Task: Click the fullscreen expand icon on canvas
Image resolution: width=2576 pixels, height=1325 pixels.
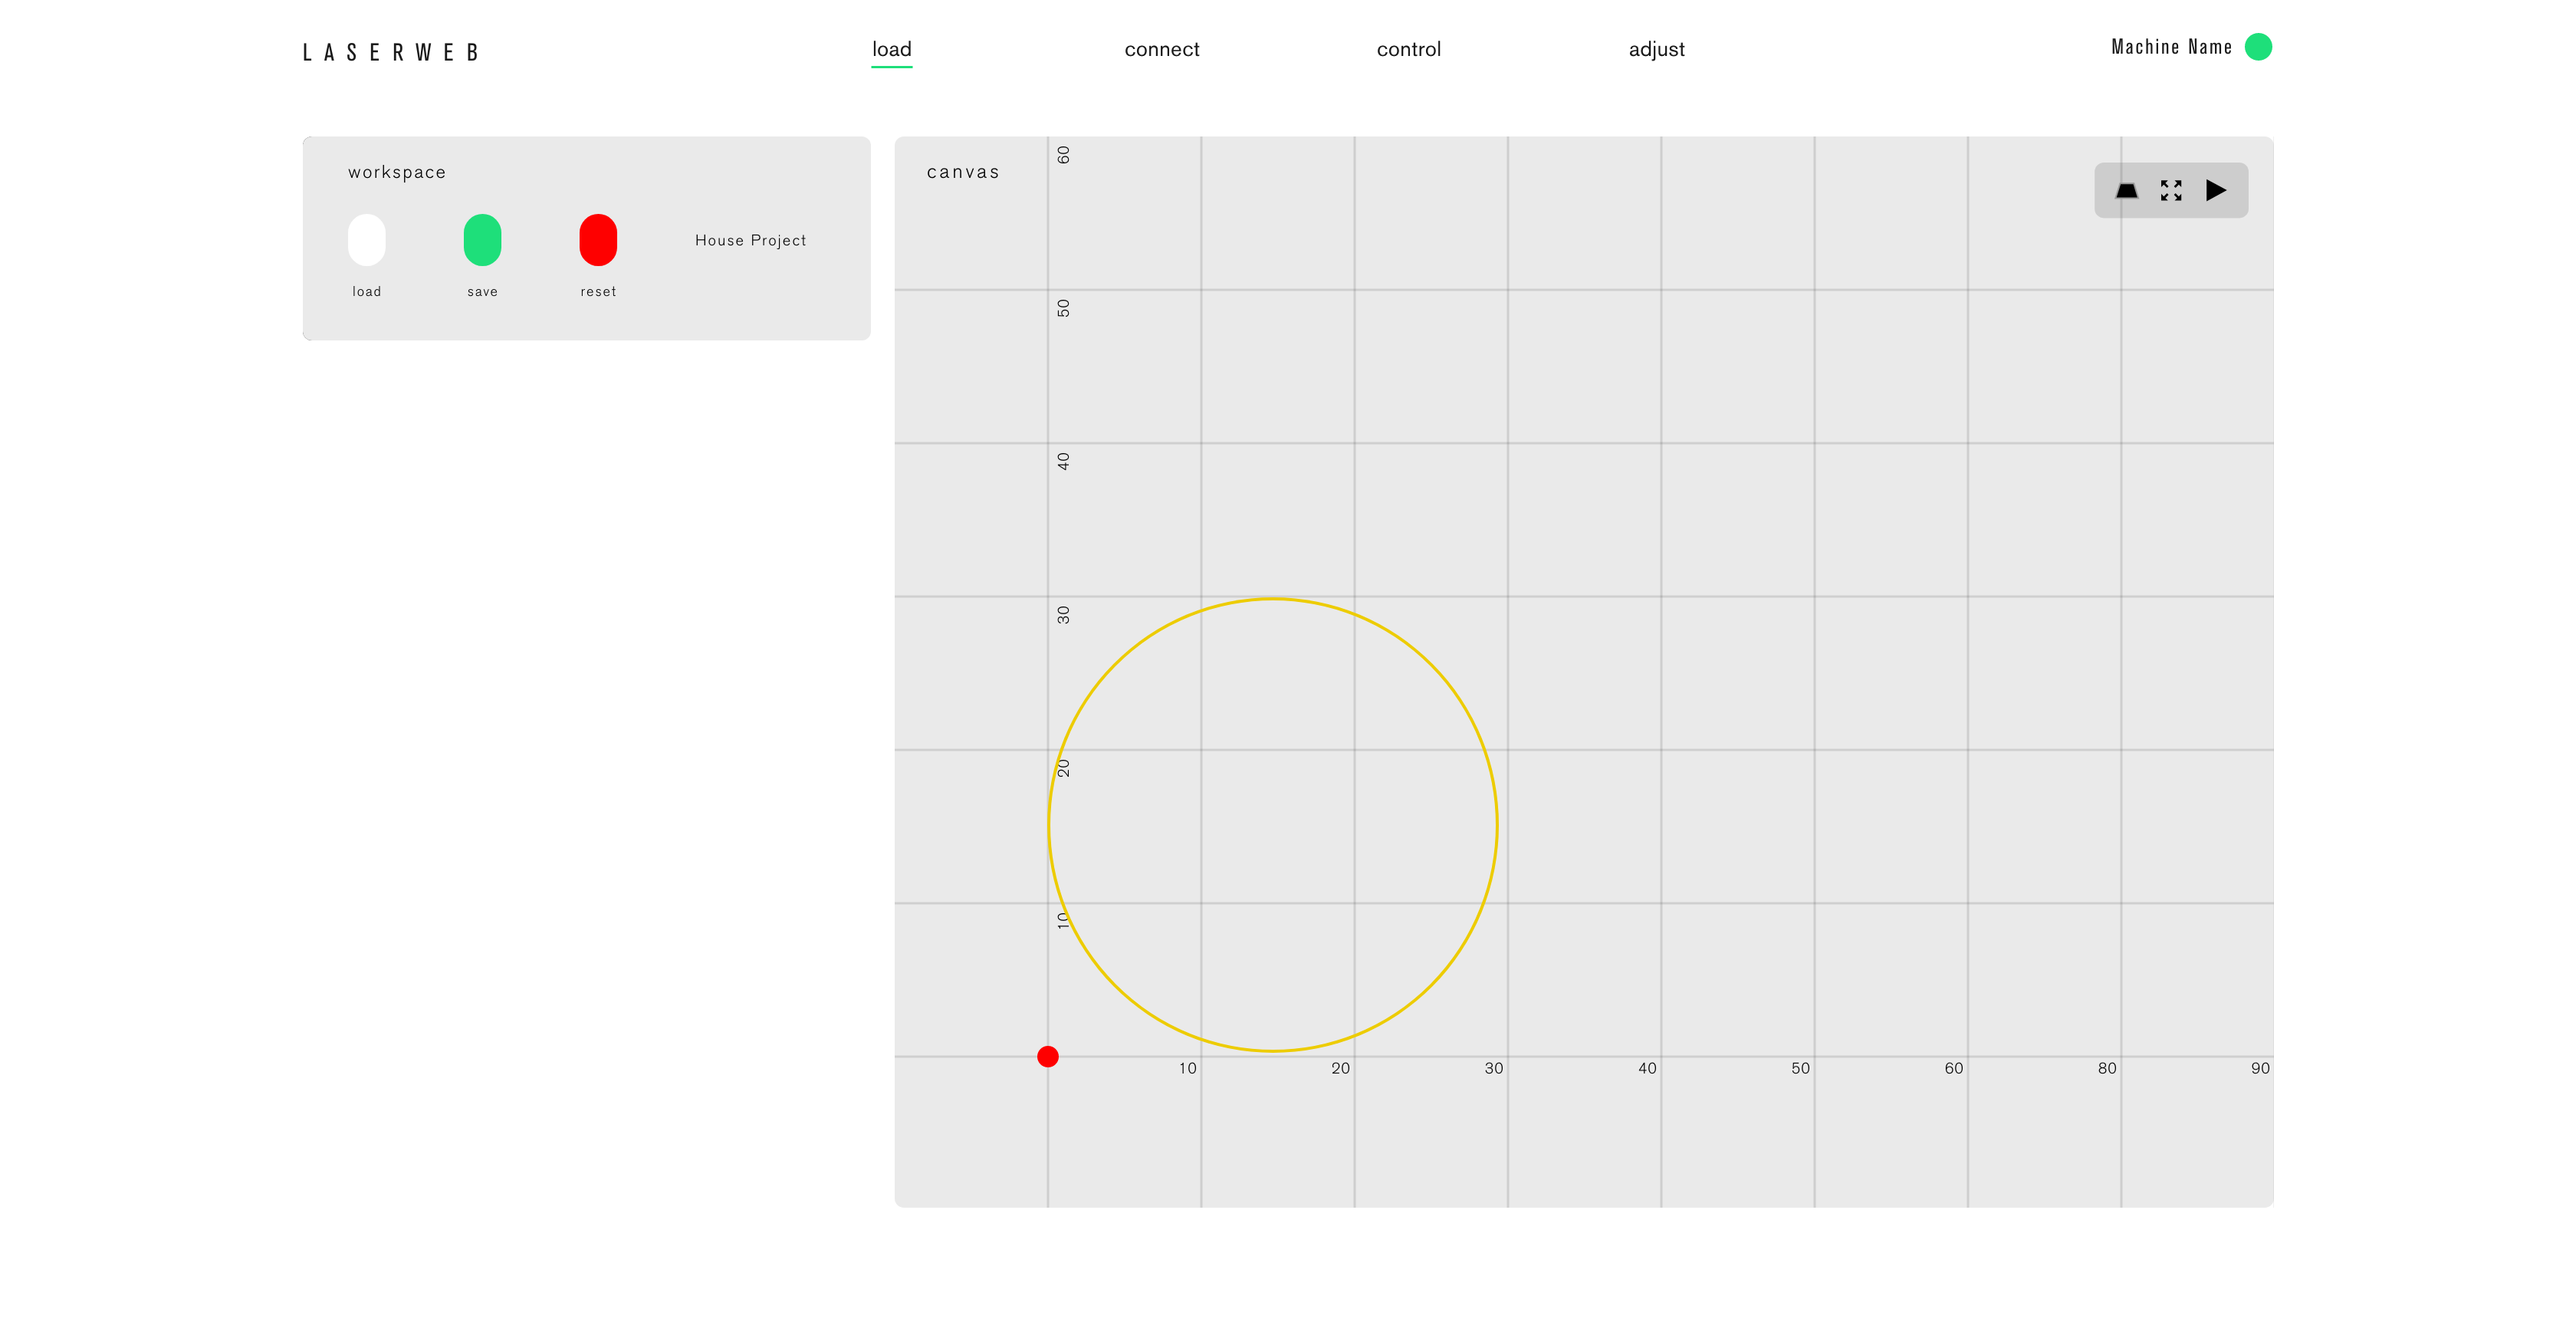Action: pyautogui.click(x=2171, y=190)
